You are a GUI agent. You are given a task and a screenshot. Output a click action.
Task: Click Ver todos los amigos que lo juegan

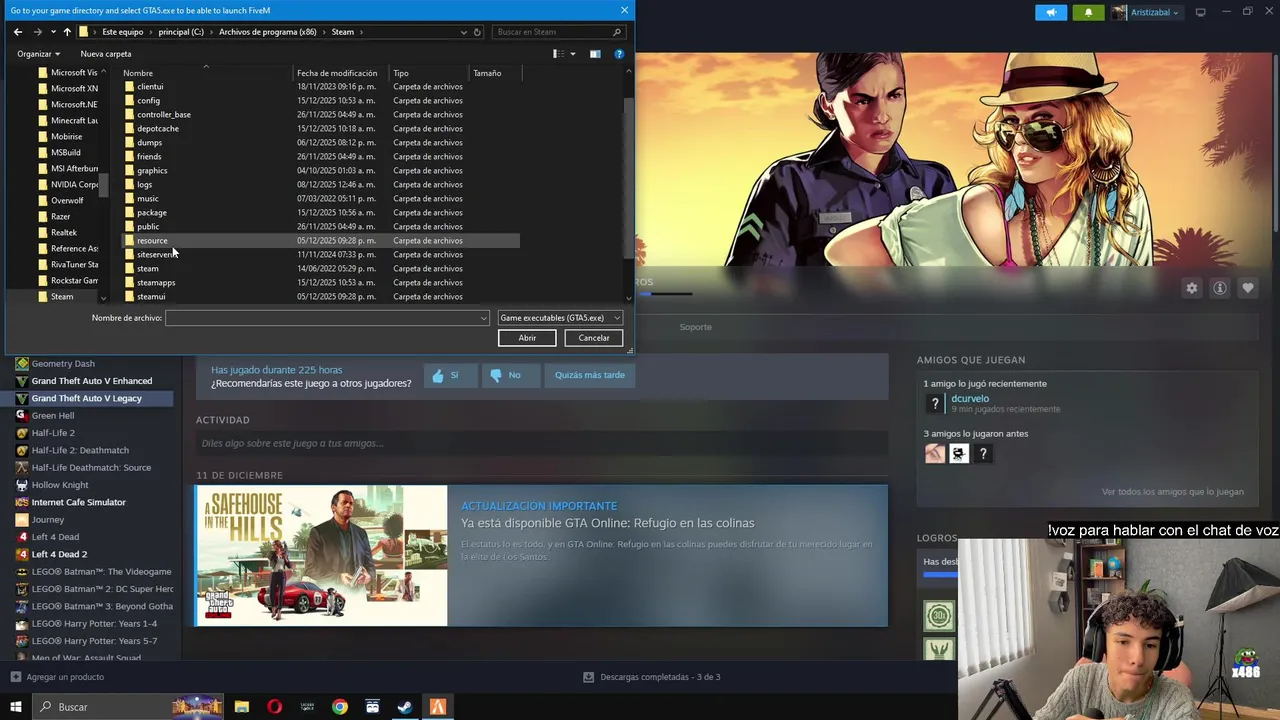(1172, 492)
